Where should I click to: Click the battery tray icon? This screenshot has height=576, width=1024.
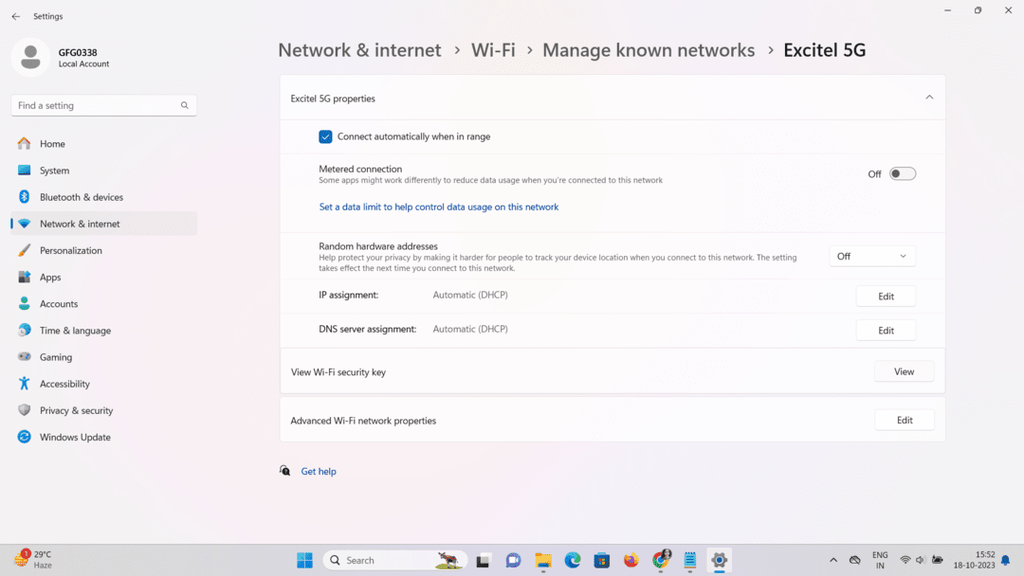pyautogui.click(x=937, y=560)
